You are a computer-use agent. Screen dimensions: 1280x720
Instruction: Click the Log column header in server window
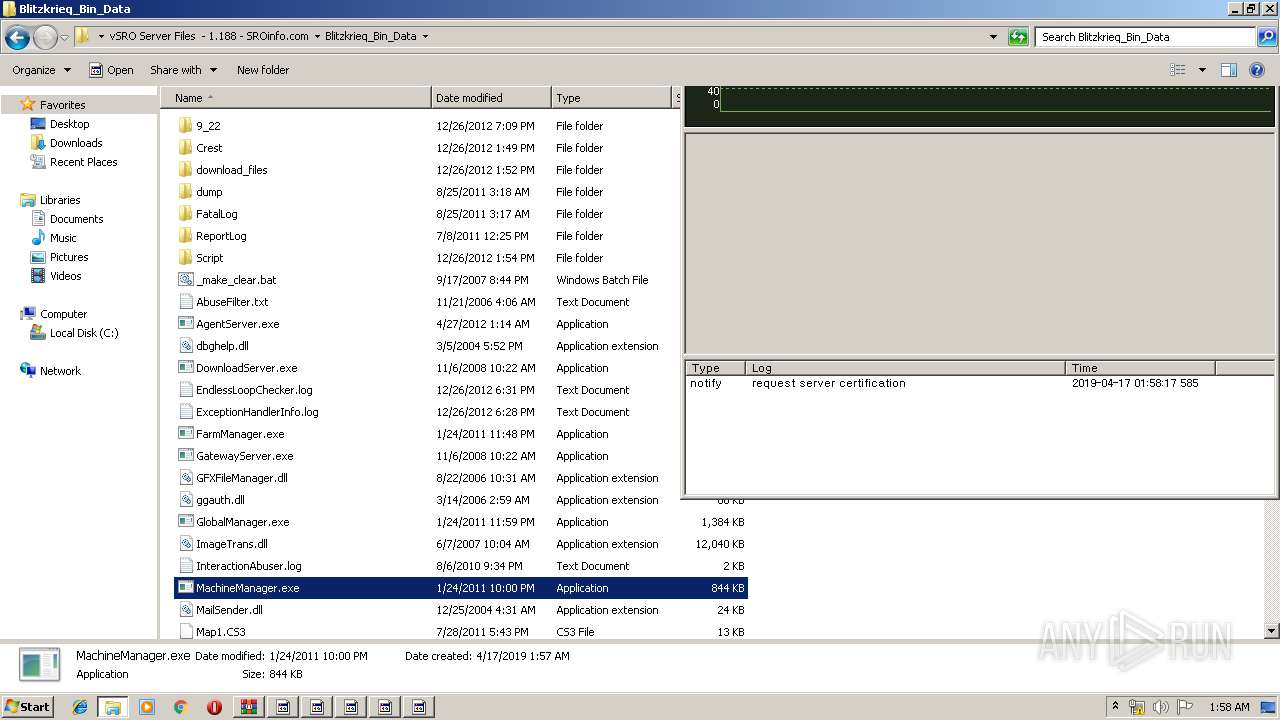[906, 368]
